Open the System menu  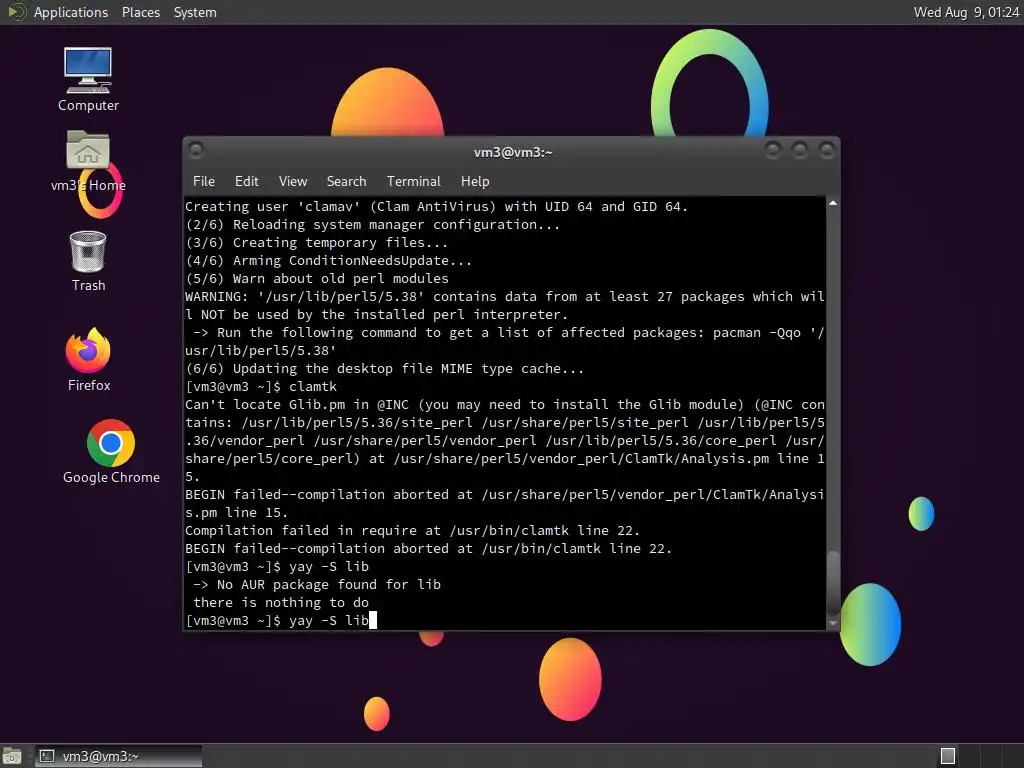point(195,12)
